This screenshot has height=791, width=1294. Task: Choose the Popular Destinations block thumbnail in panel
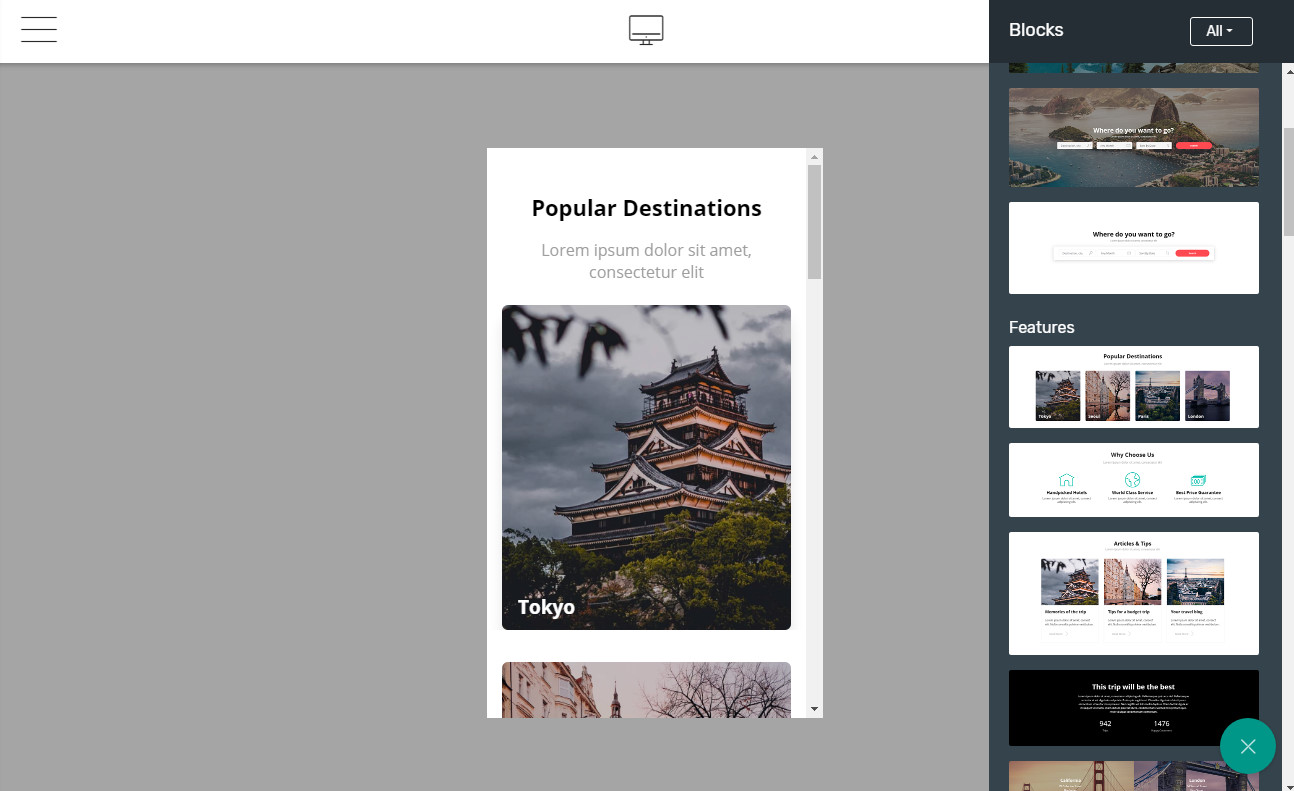tap(1133, 387)
